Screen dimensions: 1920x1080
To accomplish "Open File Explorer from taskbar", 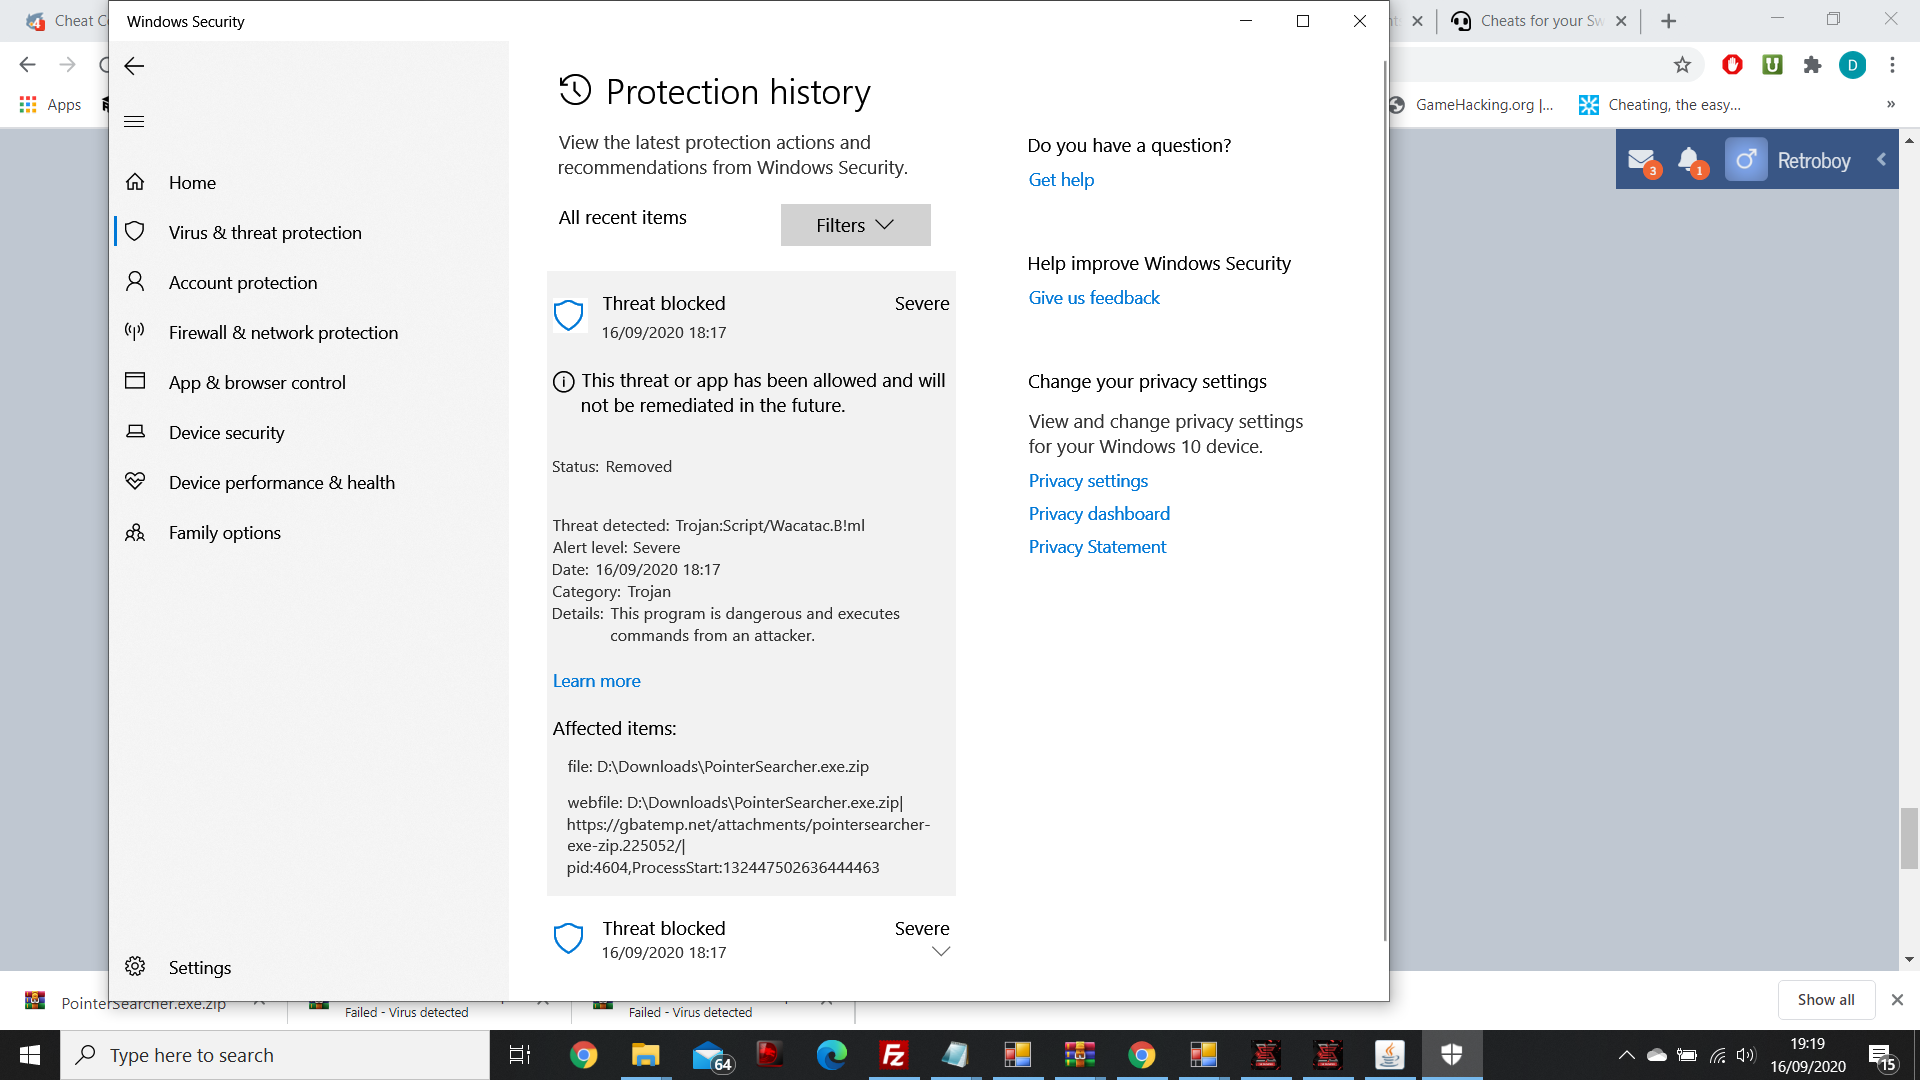I will [x=646, y=1055].
